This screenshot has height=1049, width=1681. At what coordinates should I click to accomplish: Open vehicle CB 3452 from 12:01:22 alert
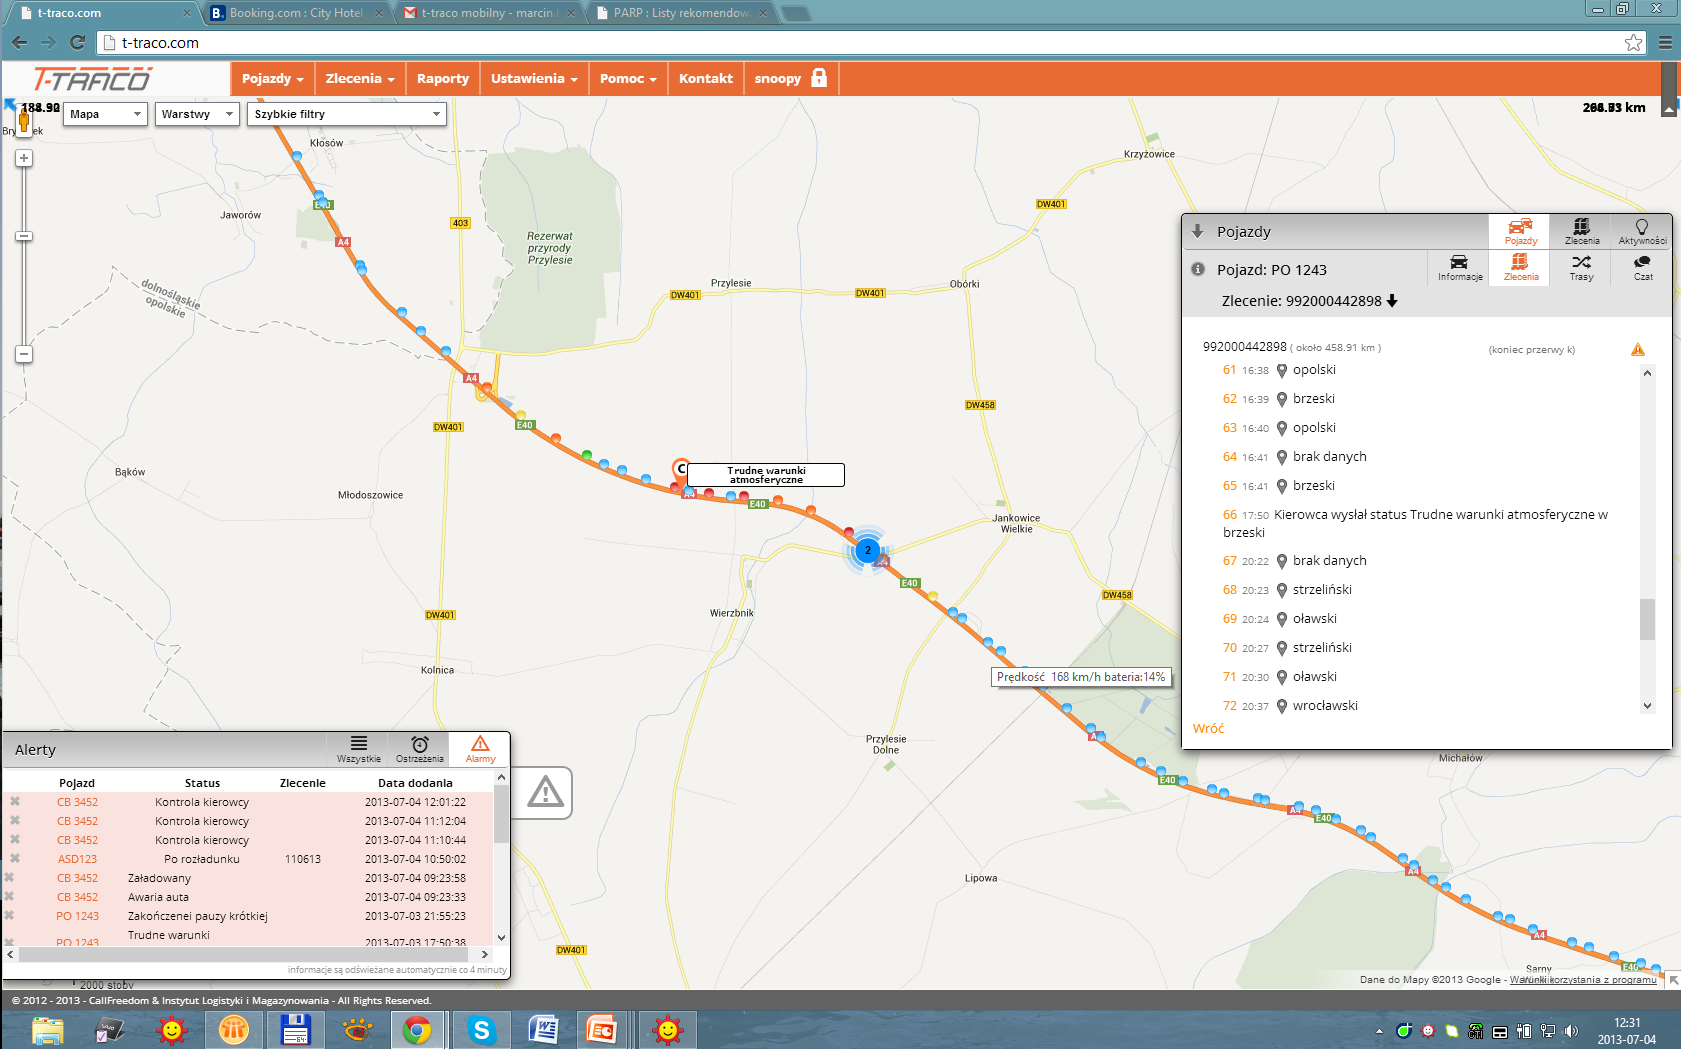point(77,802)
